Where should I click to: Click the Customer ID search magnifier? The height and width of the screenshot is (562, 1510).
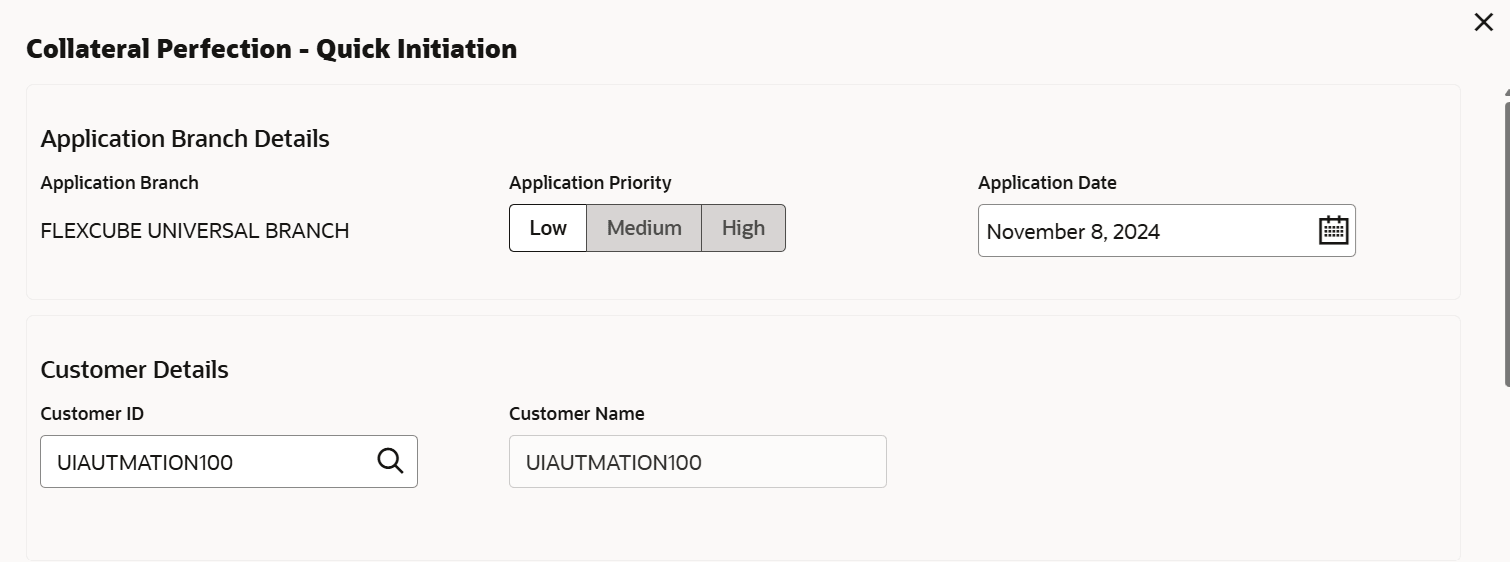(x=390, y=461)
